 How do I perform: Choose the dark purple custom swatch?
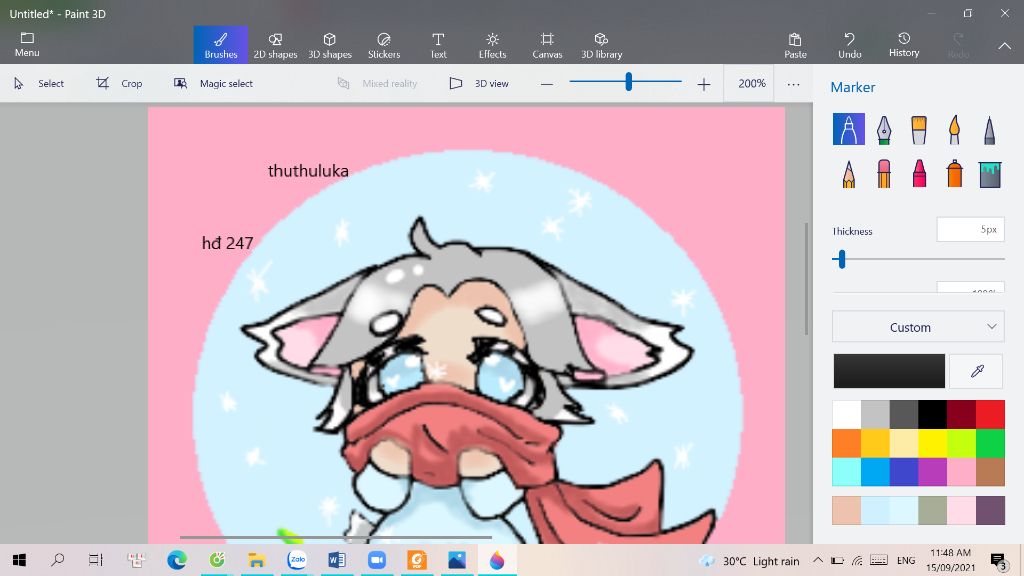tap(990, 510)
